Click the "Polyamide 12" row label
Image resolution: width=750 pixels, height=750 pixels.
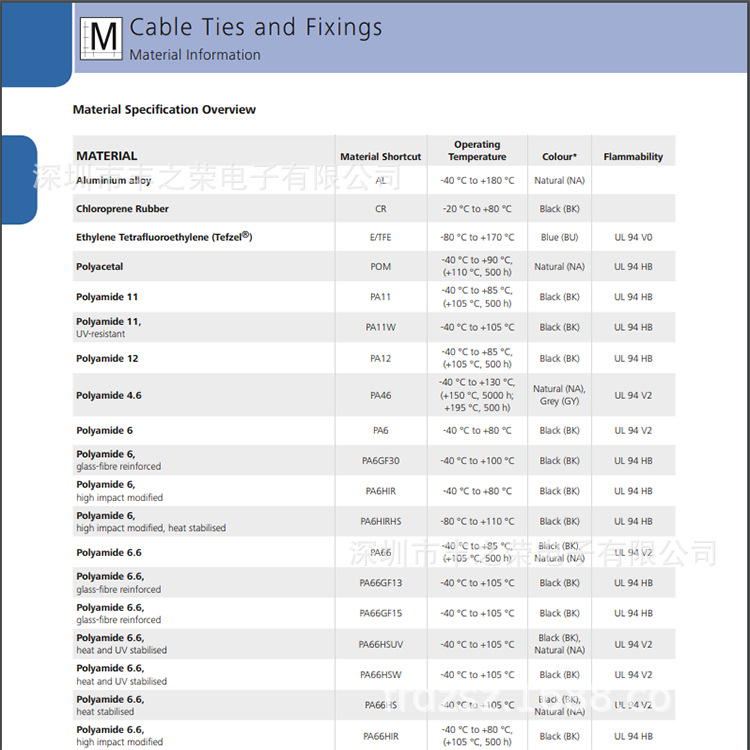[107, 358]
